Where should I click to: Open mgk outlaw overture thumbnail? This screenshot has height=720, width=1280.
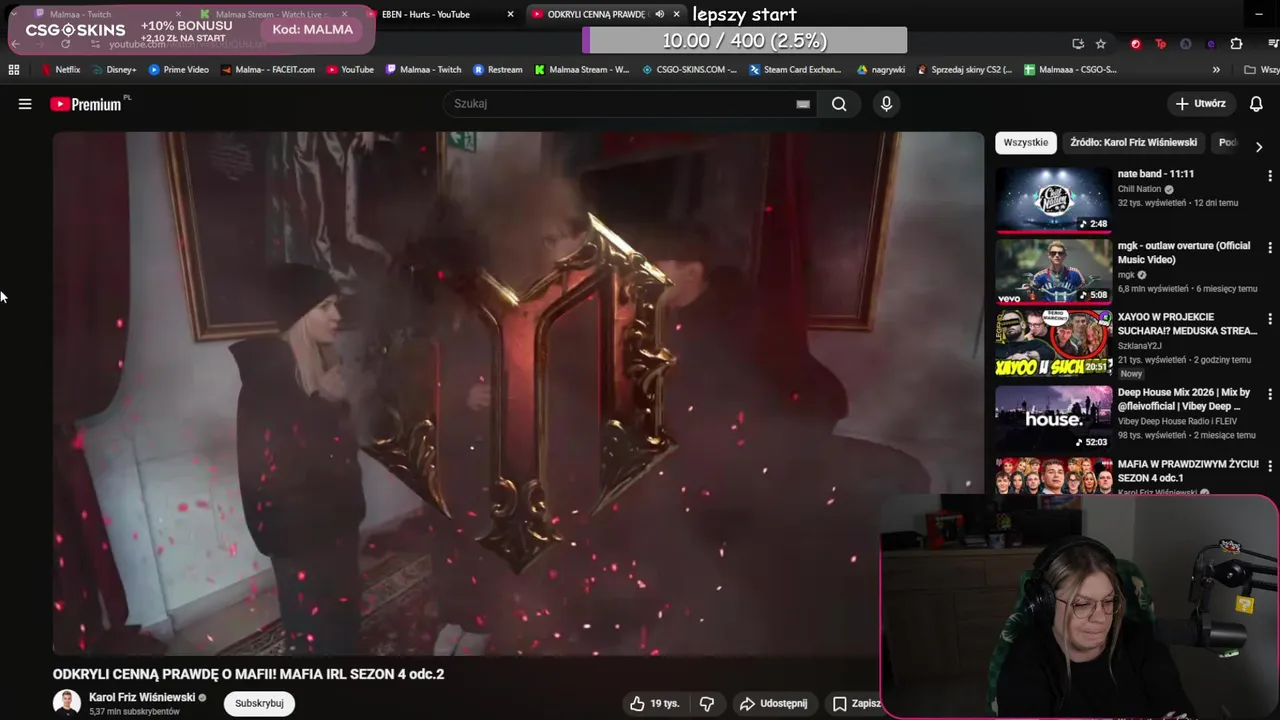1053,271
